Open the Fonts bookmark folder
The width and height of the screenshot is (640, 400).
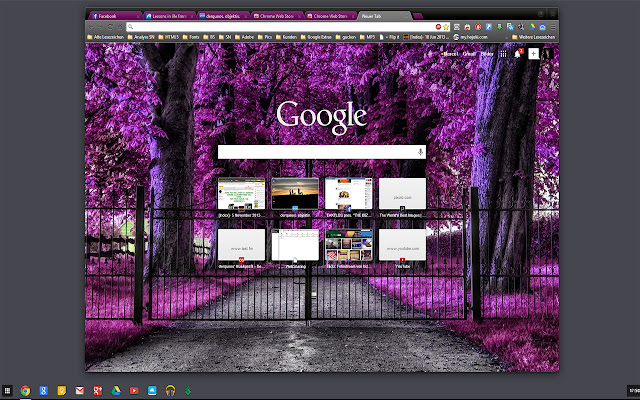point(191,37)
